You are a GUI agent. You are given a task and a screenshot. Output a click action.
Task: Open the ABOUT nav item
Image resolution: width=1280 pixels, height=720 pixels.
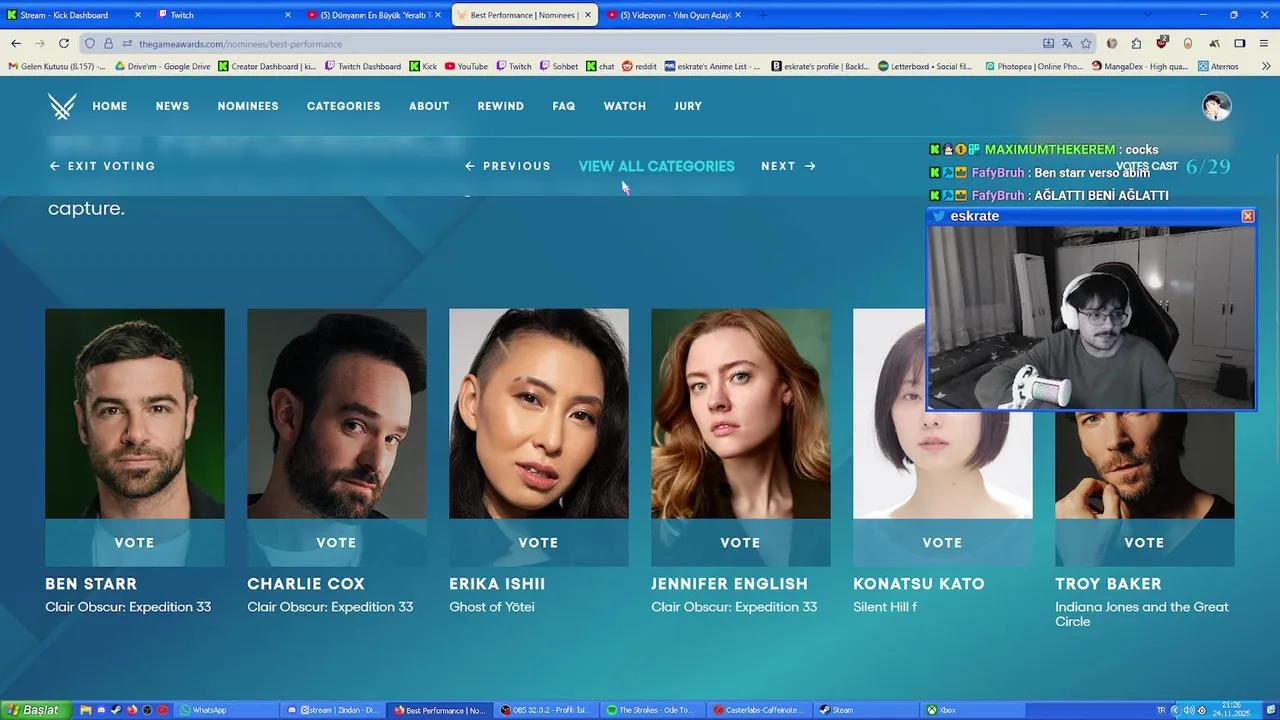click(x=429, y=106)
